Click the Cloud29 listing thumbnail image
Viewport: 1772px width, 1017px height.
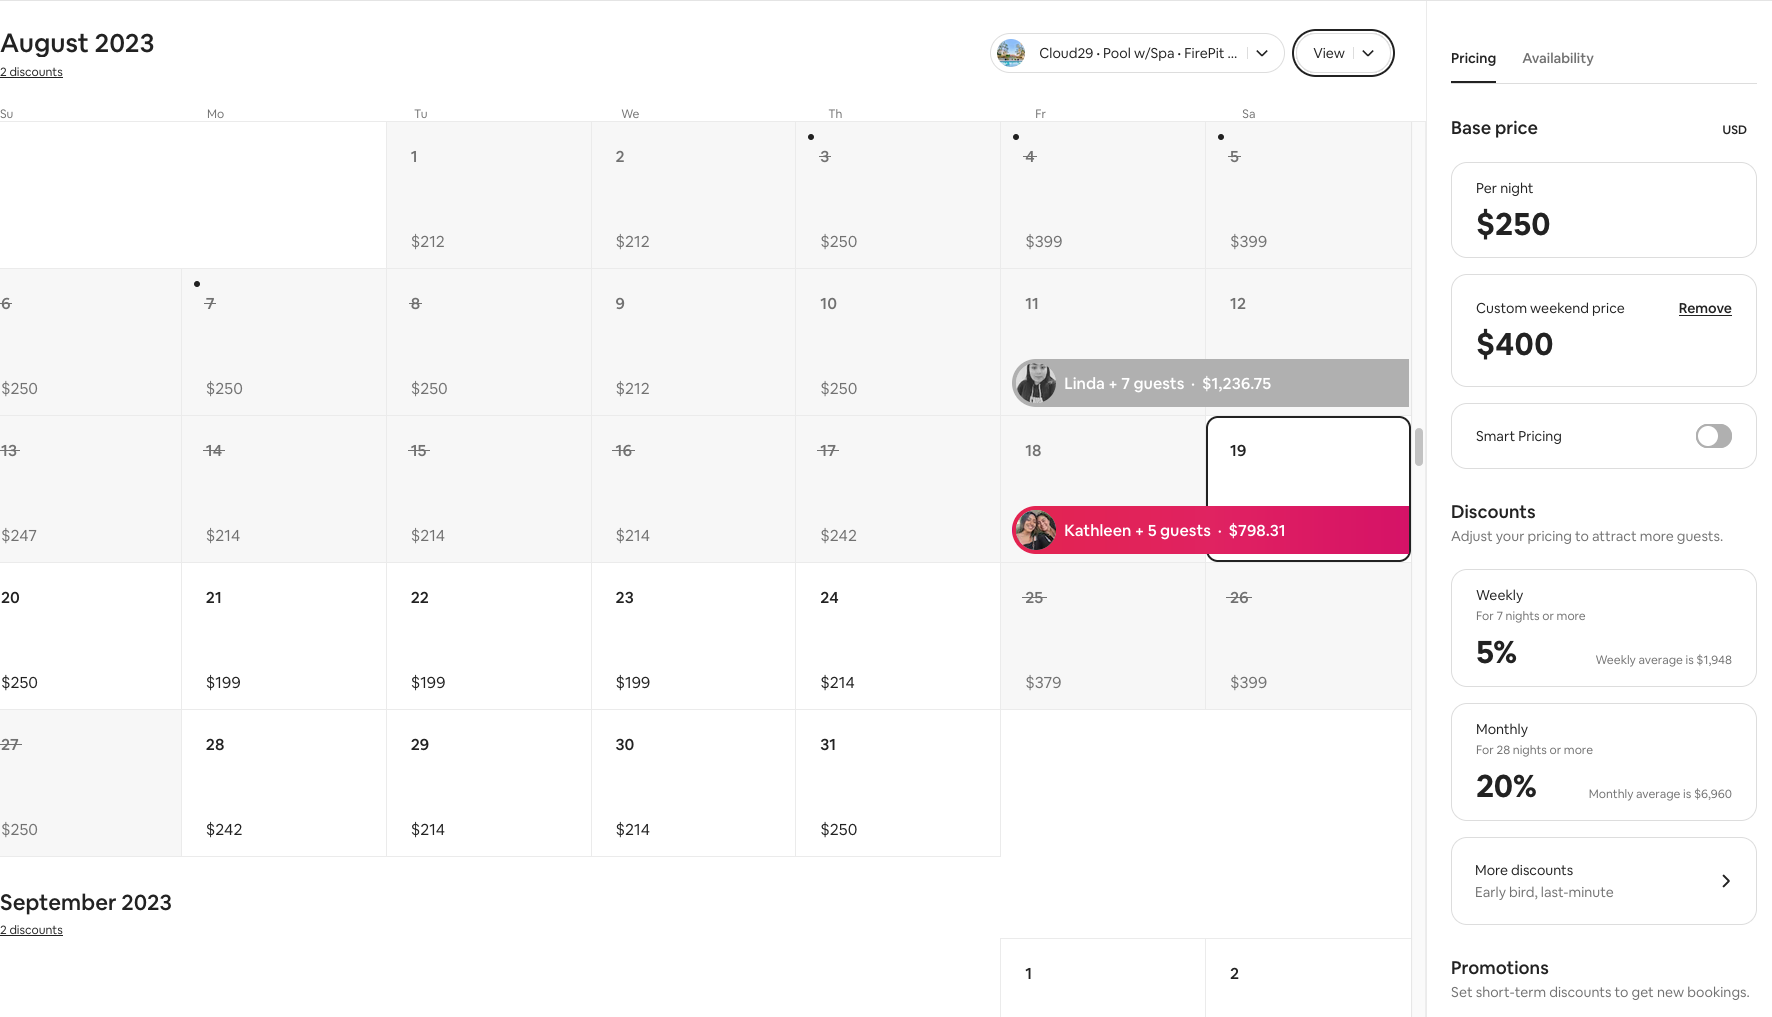(1011, 53)
